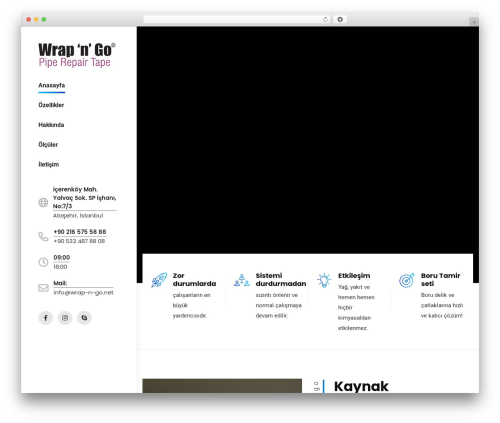
Task: Click the 18:00 closing time
Action: (60, 267)
